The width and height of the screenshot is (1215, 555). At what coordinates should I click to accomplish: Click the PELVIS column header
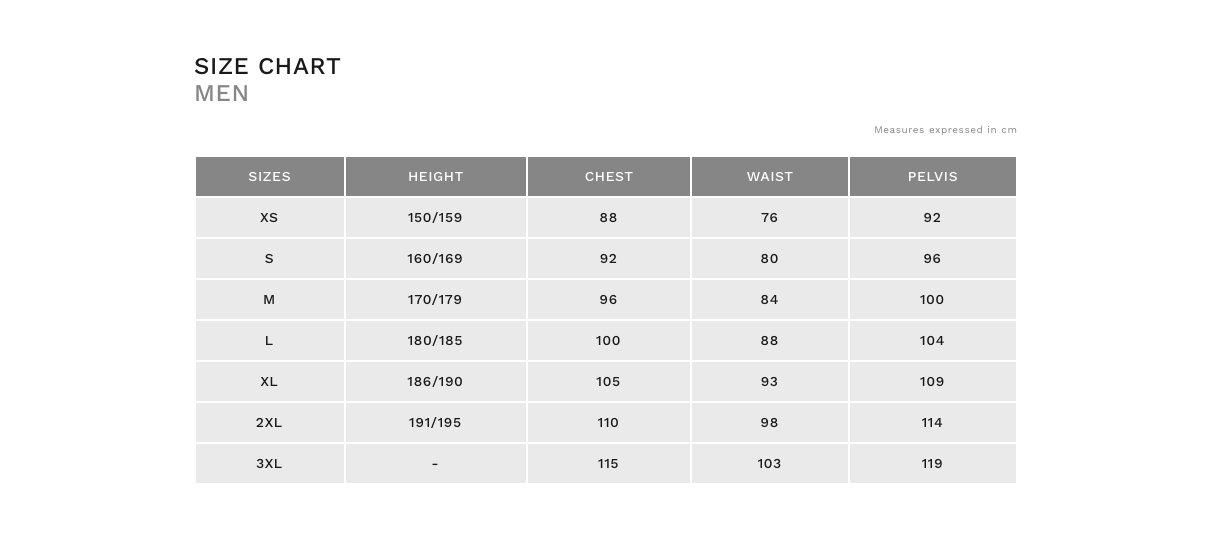click(x=933, y=176)
